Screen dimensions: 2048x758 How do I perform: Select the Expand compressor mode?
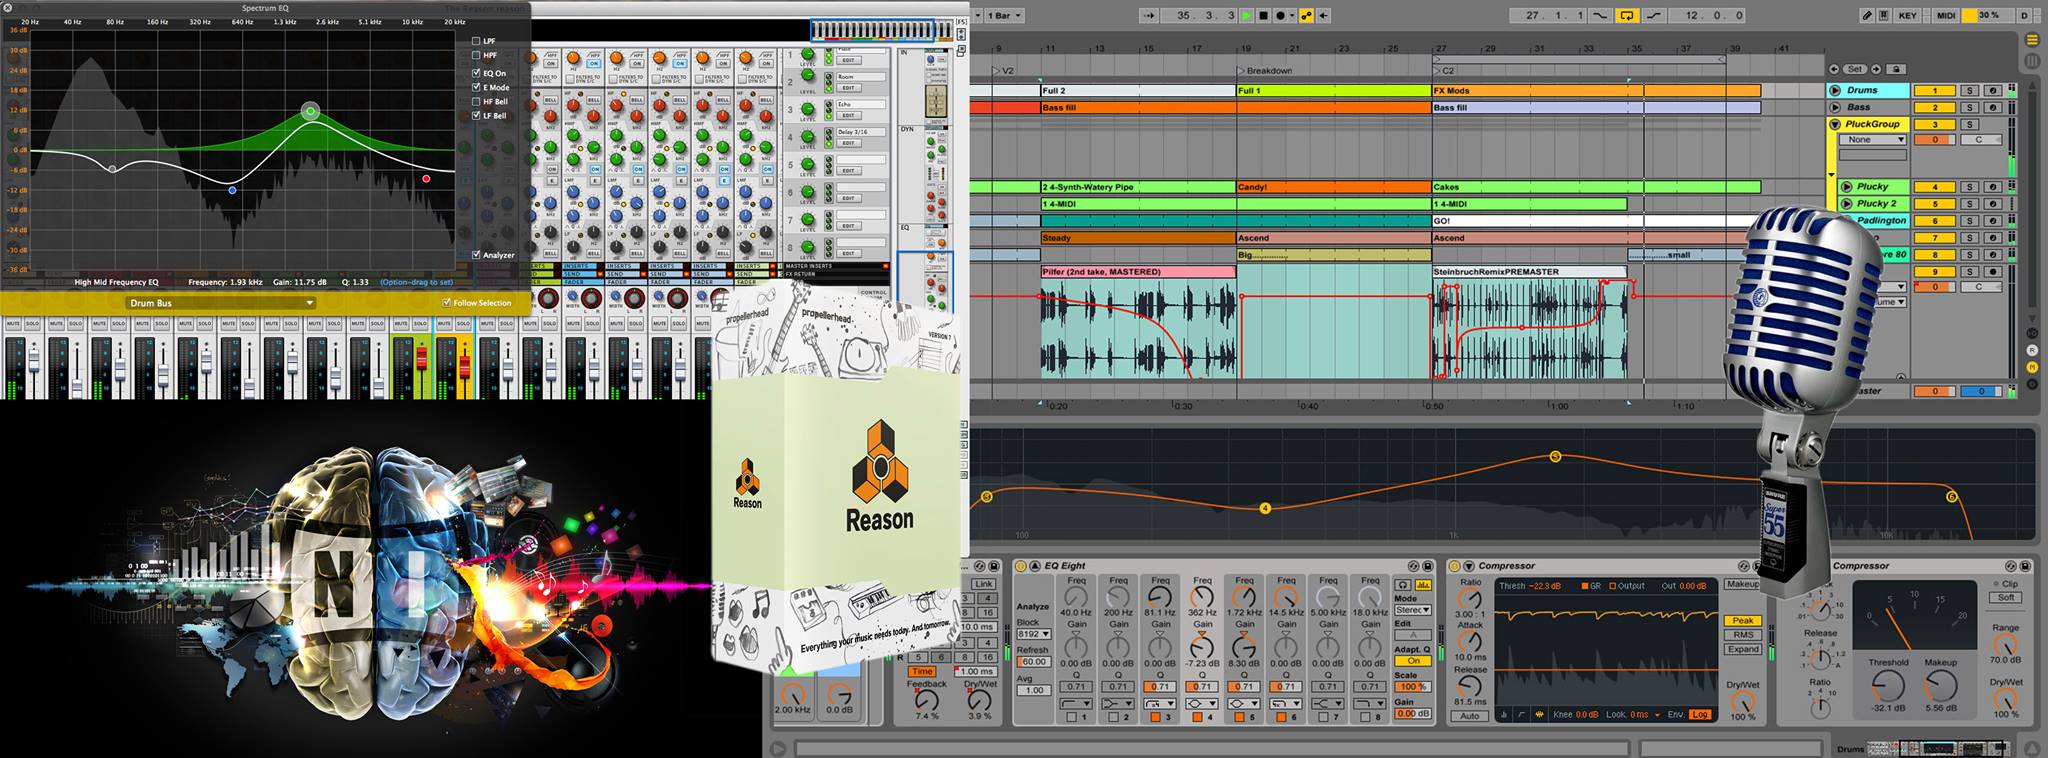point(1742,649)
